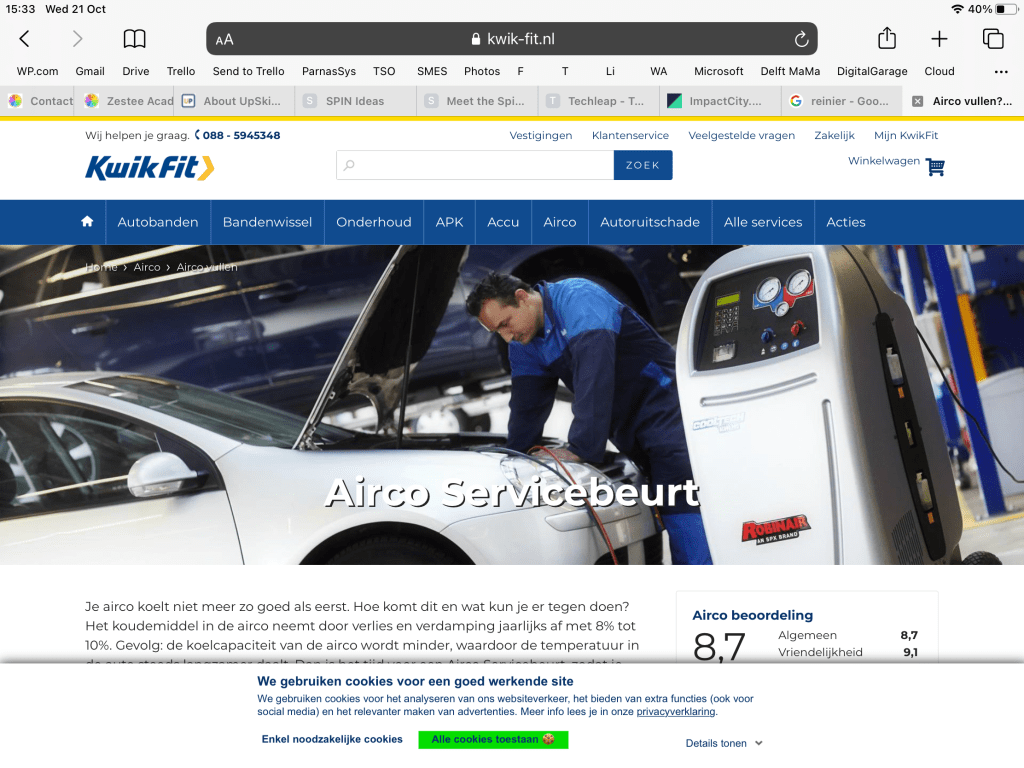Reload the page with refresh icon
The height and width of the screenshot is (768, 1024).
[801, 39]
